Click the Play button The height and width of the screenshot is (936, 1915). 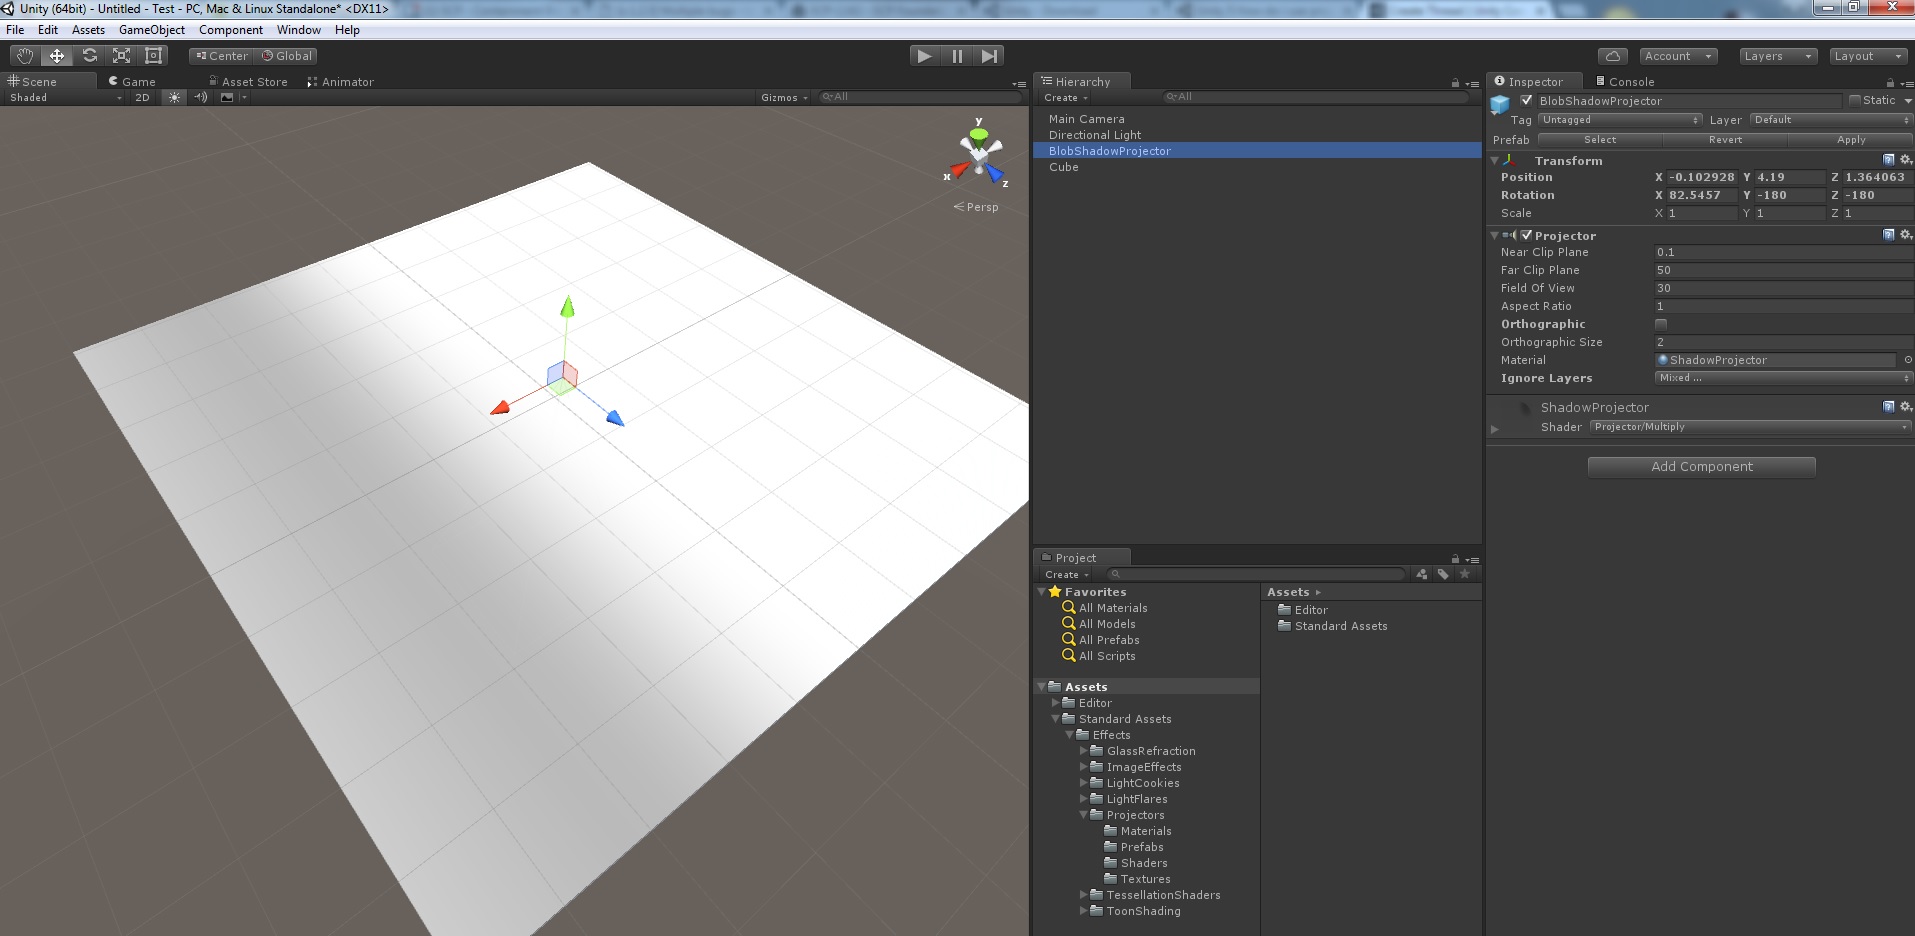coord(925,56)
